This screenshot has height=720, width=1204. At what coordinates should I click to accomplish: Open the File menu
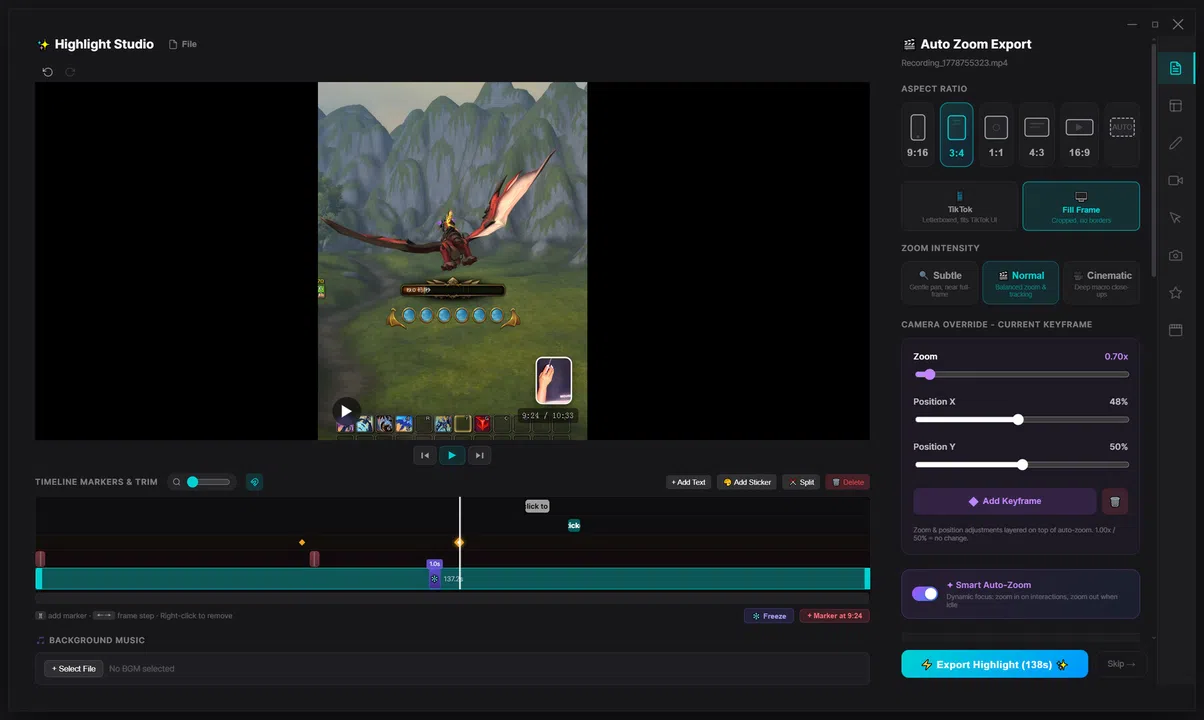pos(183,44)
